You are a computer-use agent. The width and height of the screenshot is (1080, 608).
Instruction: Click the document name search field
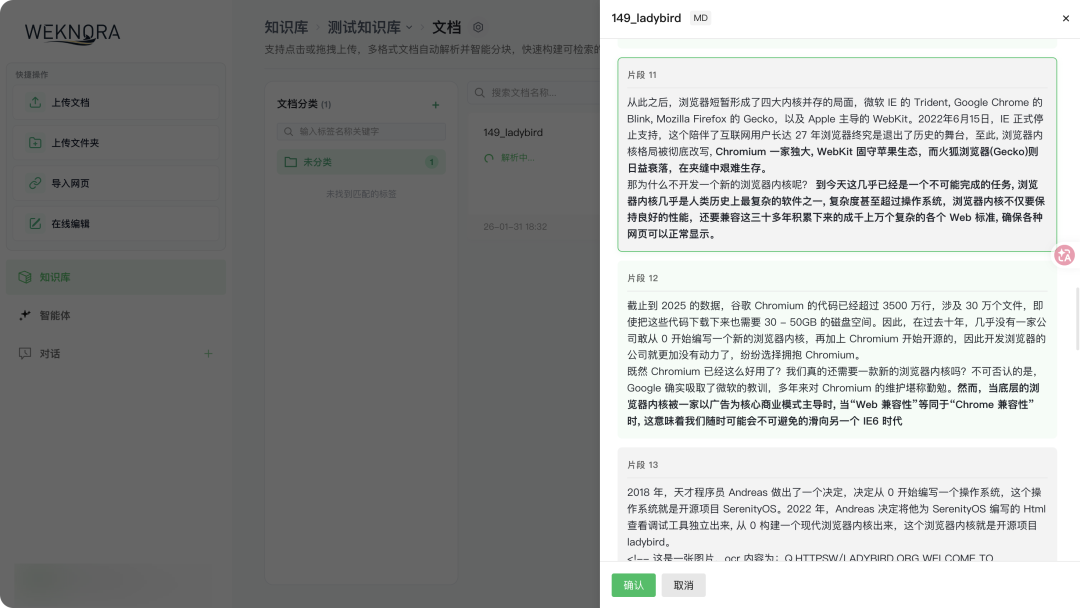pos(534,92)
